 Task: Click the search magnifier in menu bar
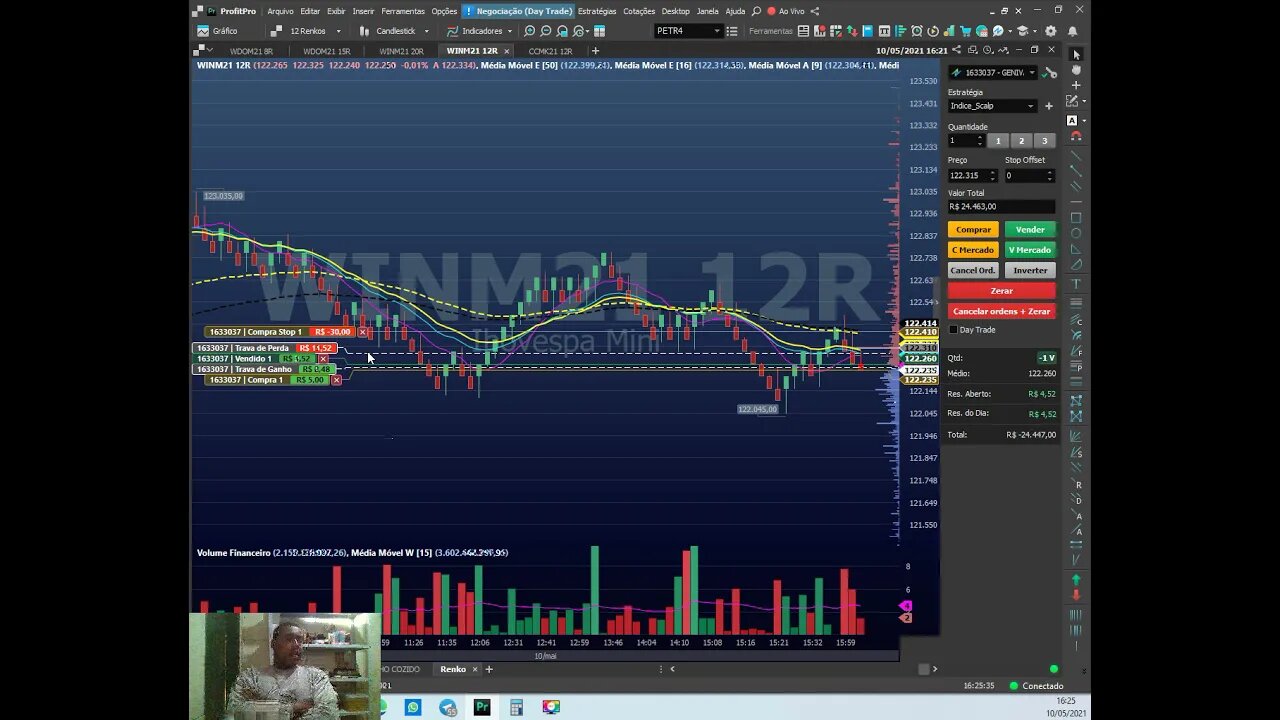(x=756, y=11)
